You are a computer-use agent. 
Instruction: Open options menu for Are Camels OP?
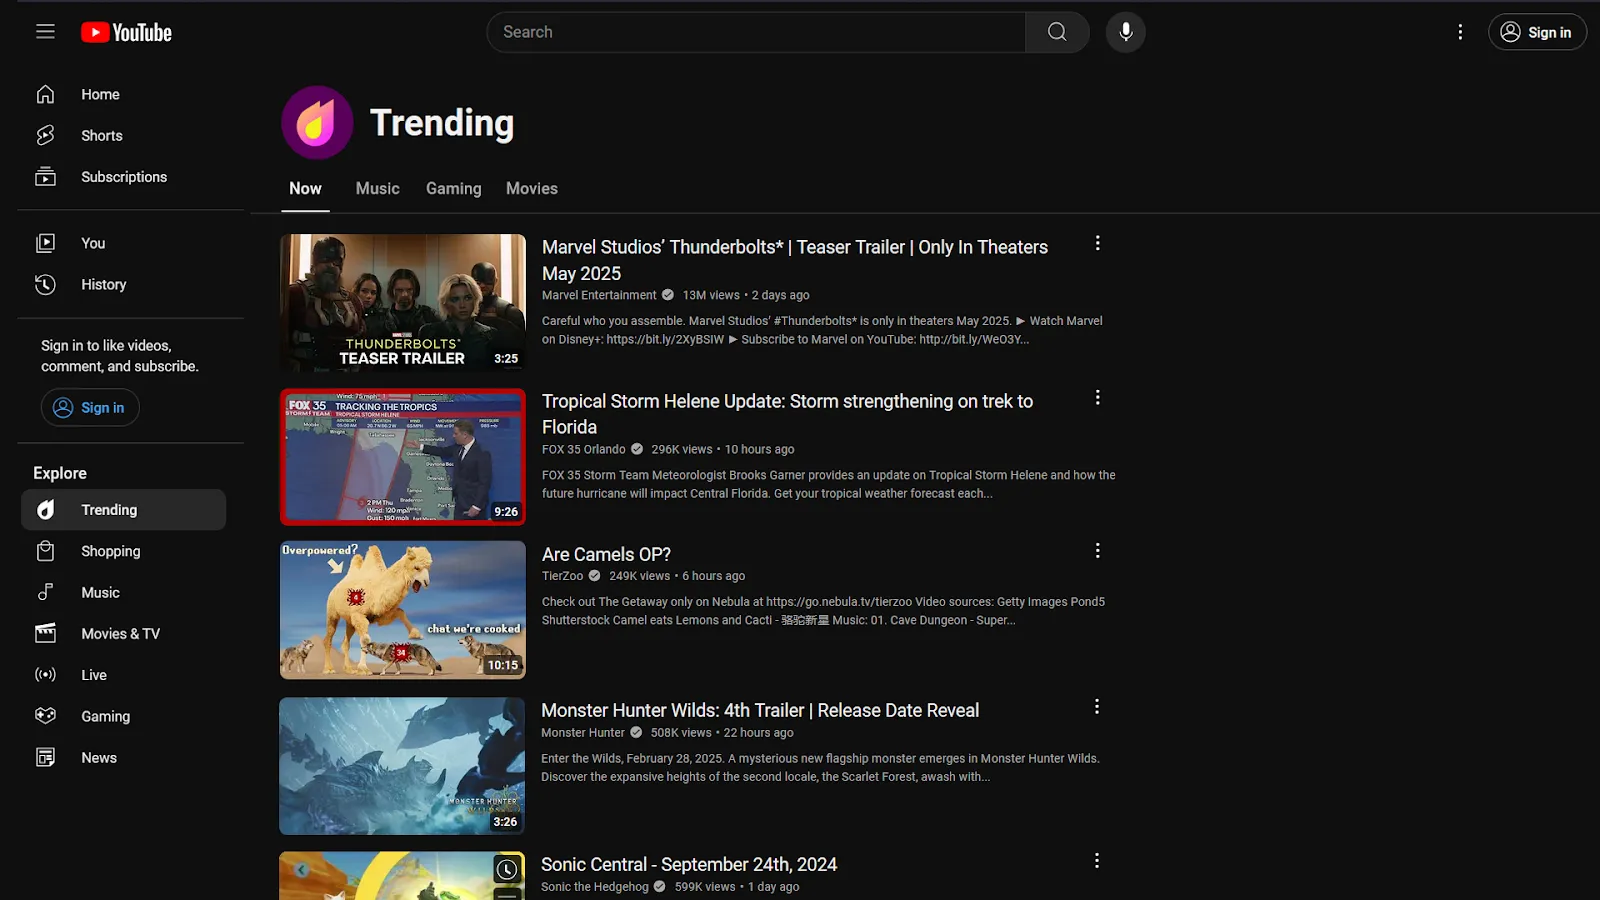pos(1097,551)
